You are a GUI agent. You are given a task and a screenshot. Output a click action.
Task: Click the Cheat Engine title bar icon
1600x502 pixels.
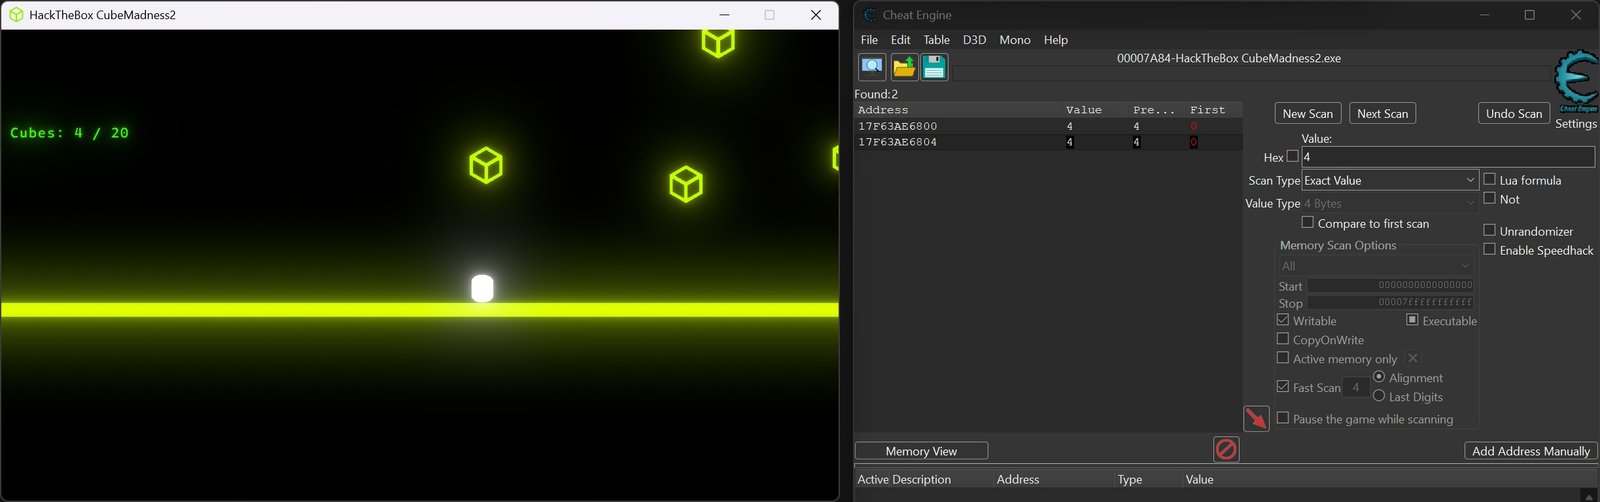click(x=870, y=15)
